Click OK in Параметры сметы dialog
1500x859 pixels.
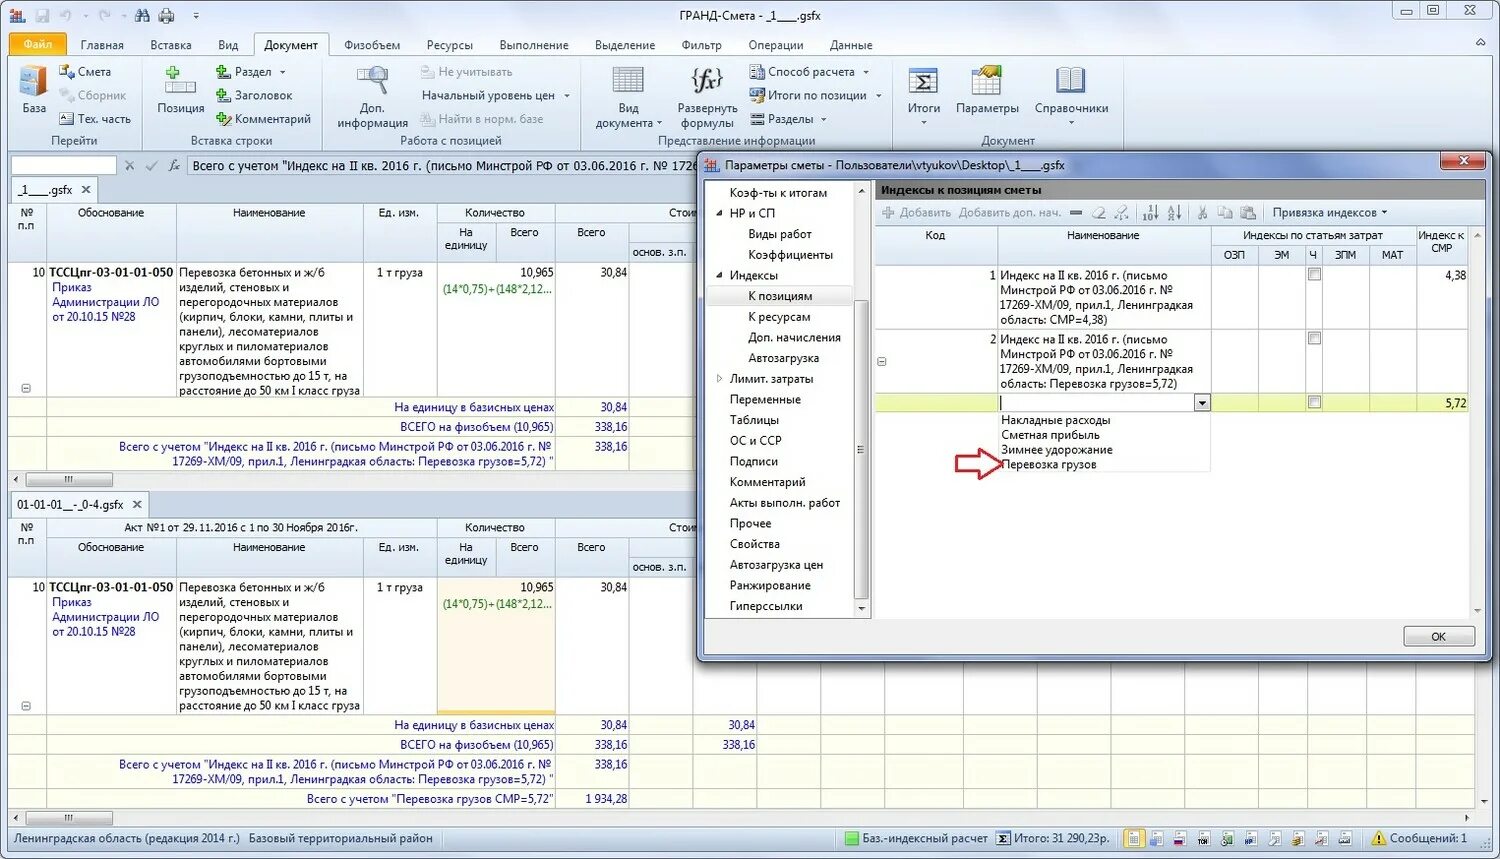(1438, 636)
